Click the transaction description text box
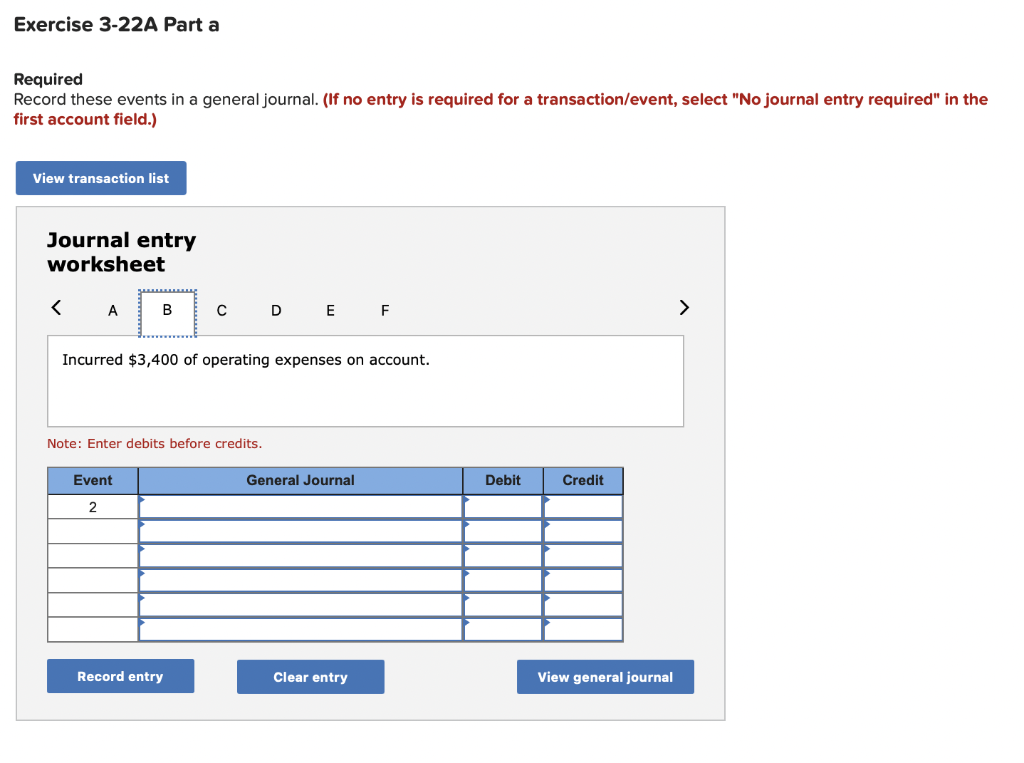The height and width of the screenshot is (763, 1024). click(x=365, y=381)
